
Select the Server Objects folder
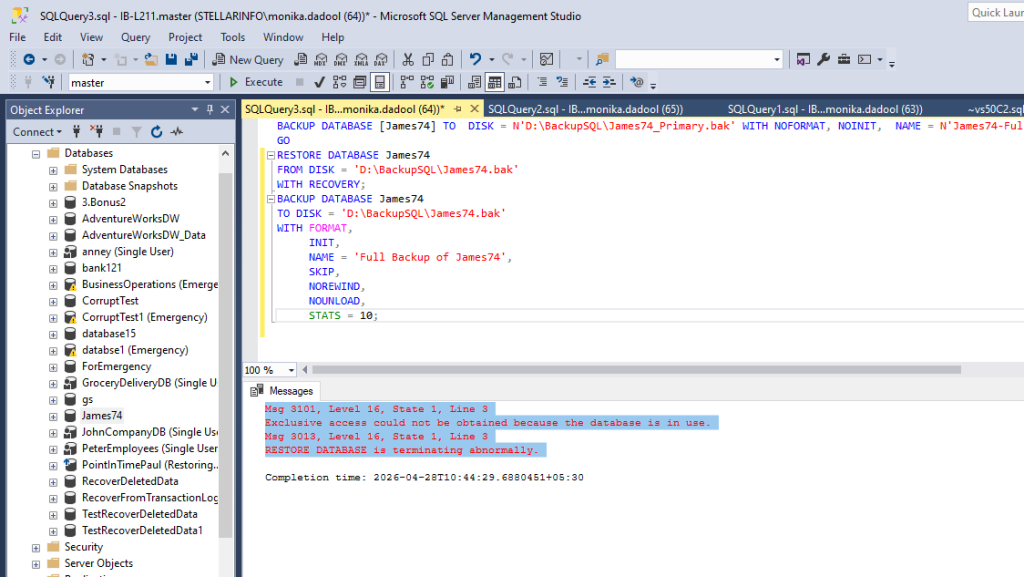tap(98, 563)
